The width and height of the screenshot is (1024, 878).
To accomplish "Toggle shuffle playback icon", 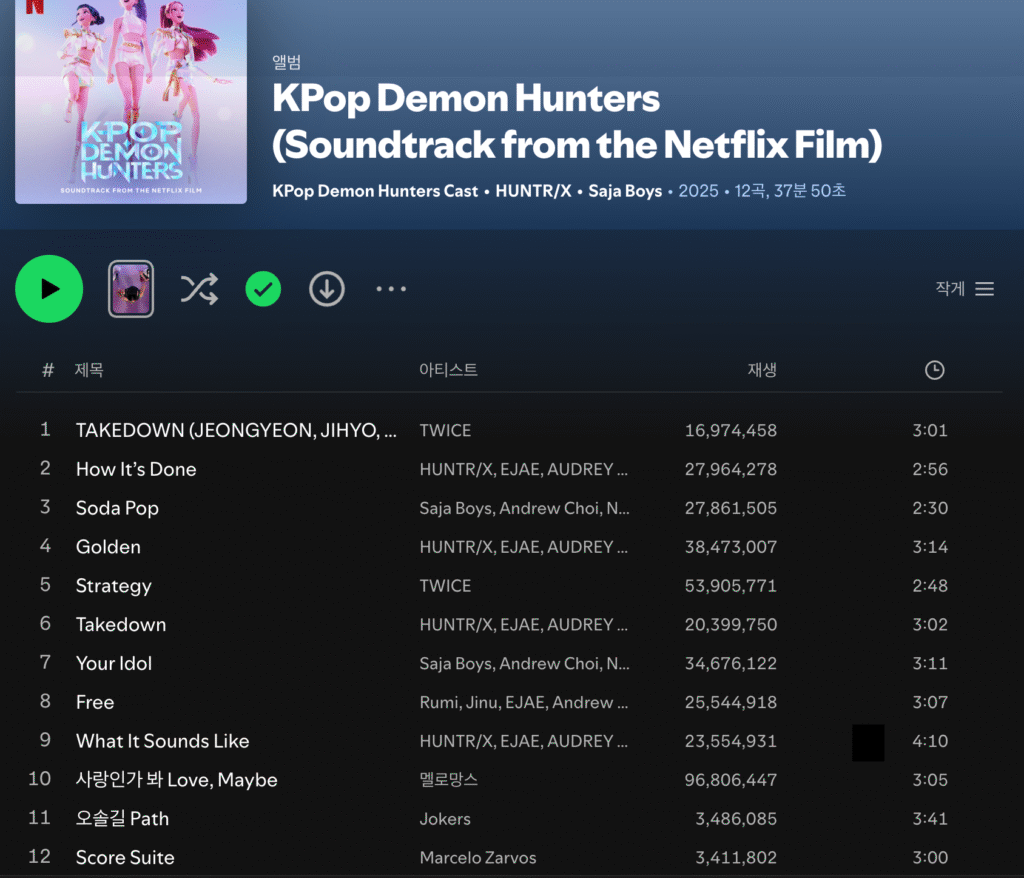I will (x=199, y=289).
